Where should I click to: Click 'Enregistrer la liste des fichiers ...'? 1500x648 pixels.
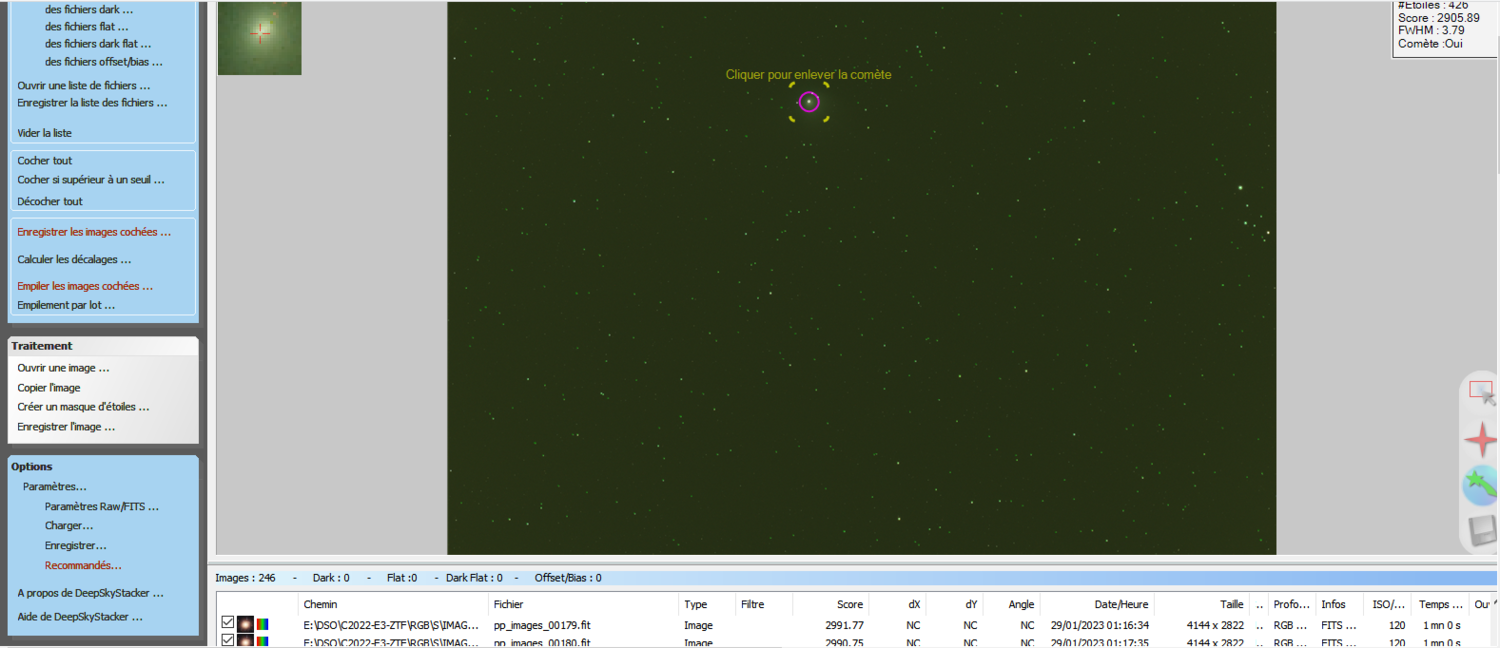tap(92, 102)
